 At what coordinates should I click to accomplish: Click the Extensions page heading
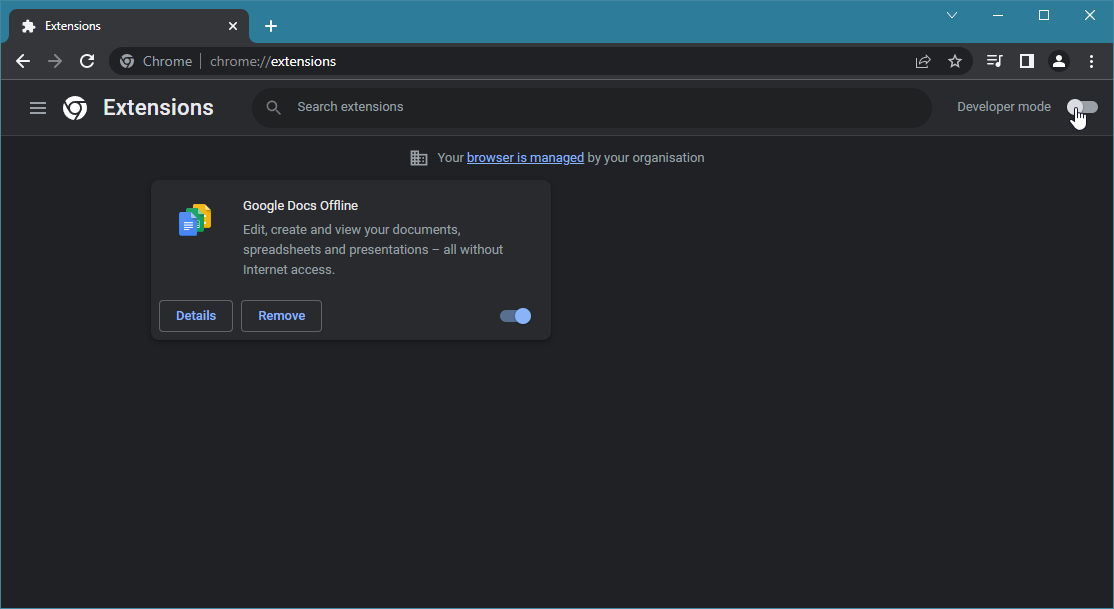pyautogui.click(x=158, y=107)
